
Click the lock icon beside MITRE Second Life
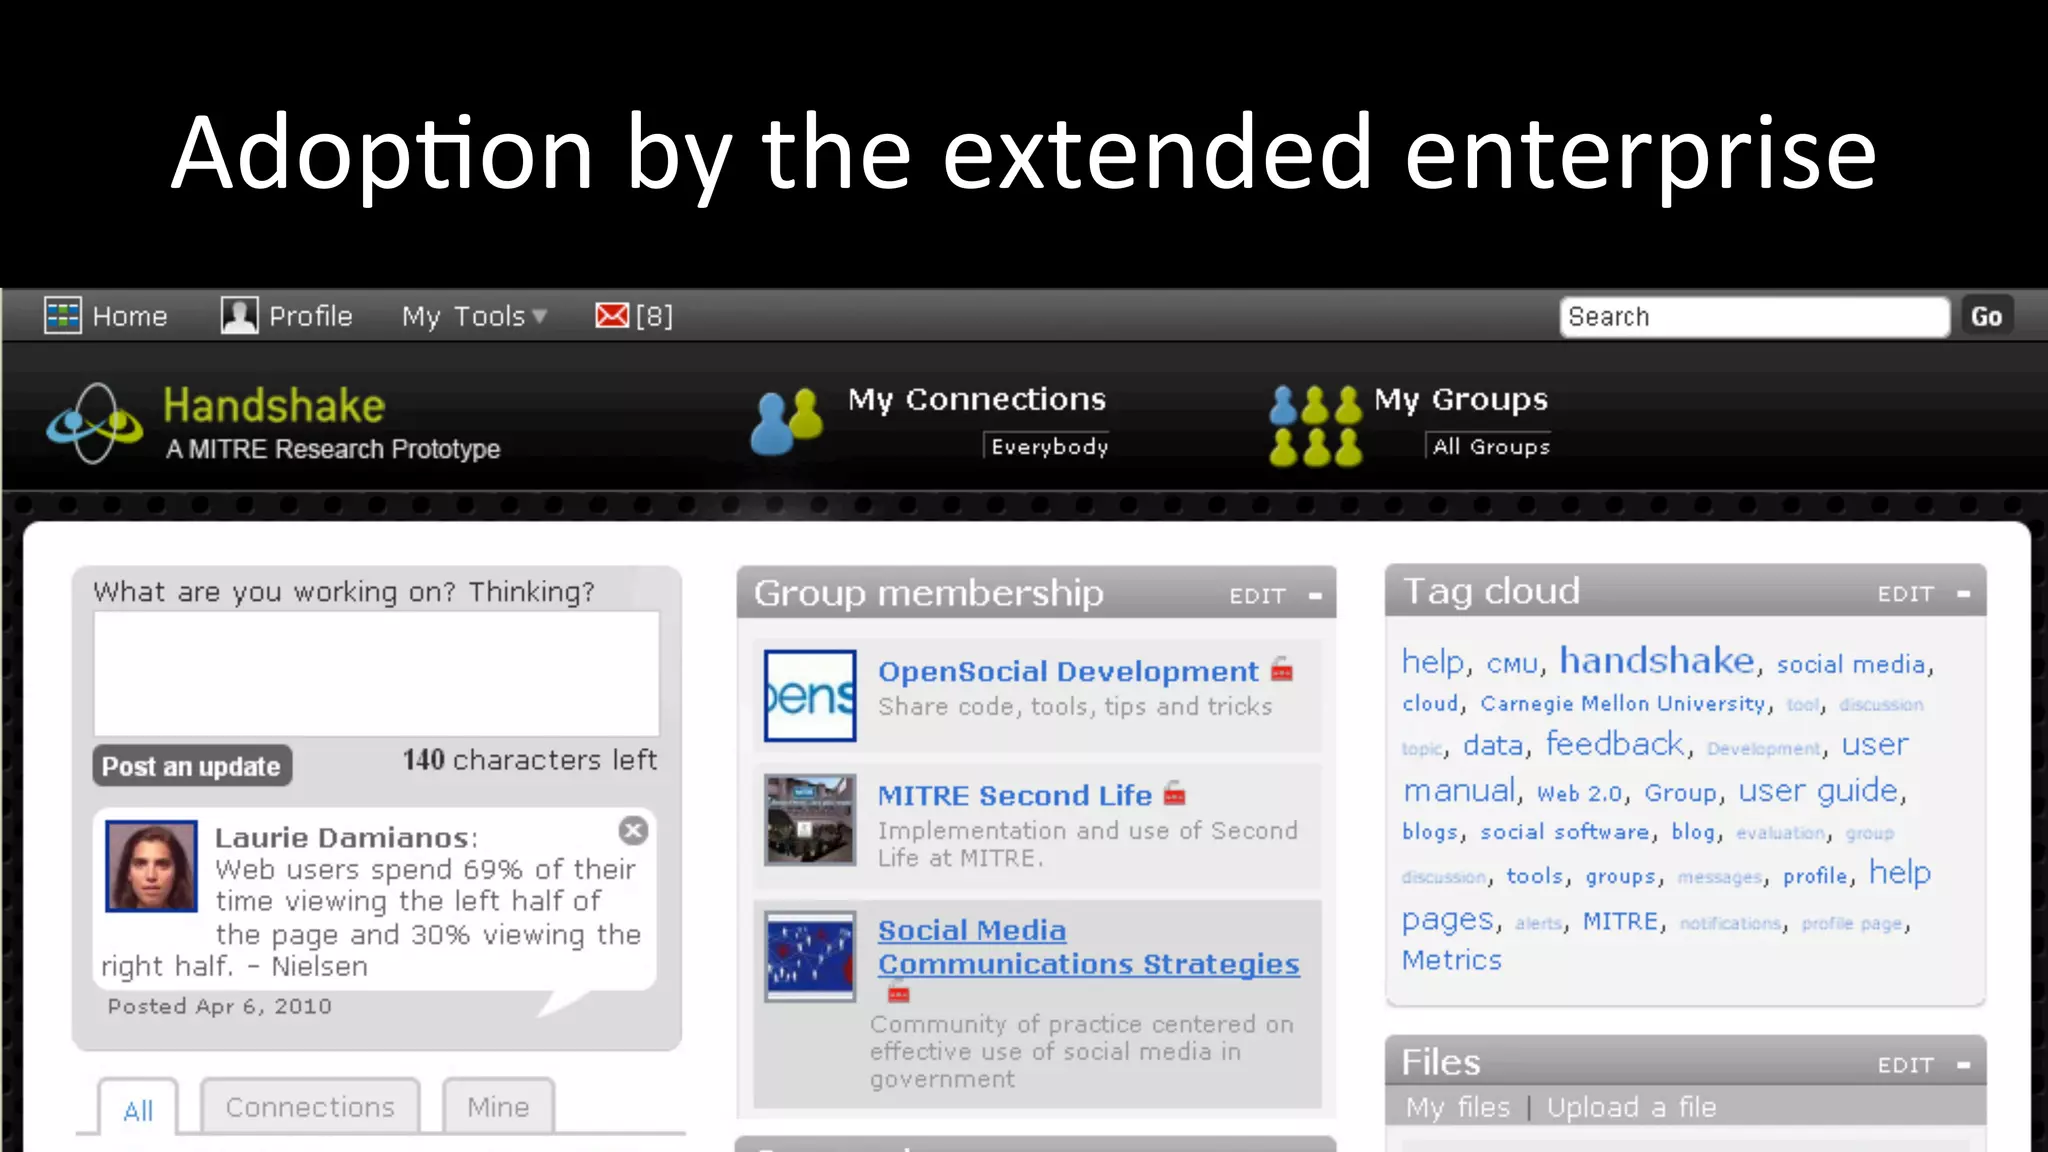point(1175,794)
